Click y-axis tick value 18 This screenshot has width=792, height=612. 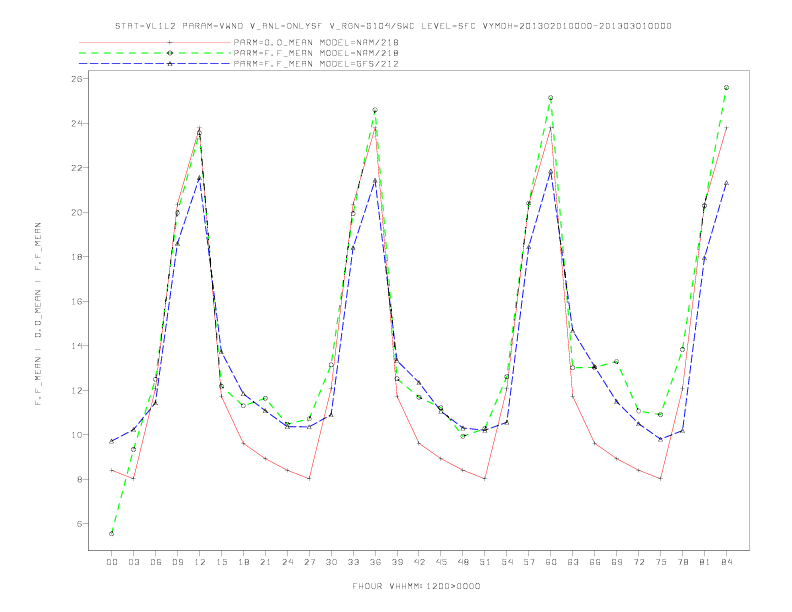click(77, 257)
